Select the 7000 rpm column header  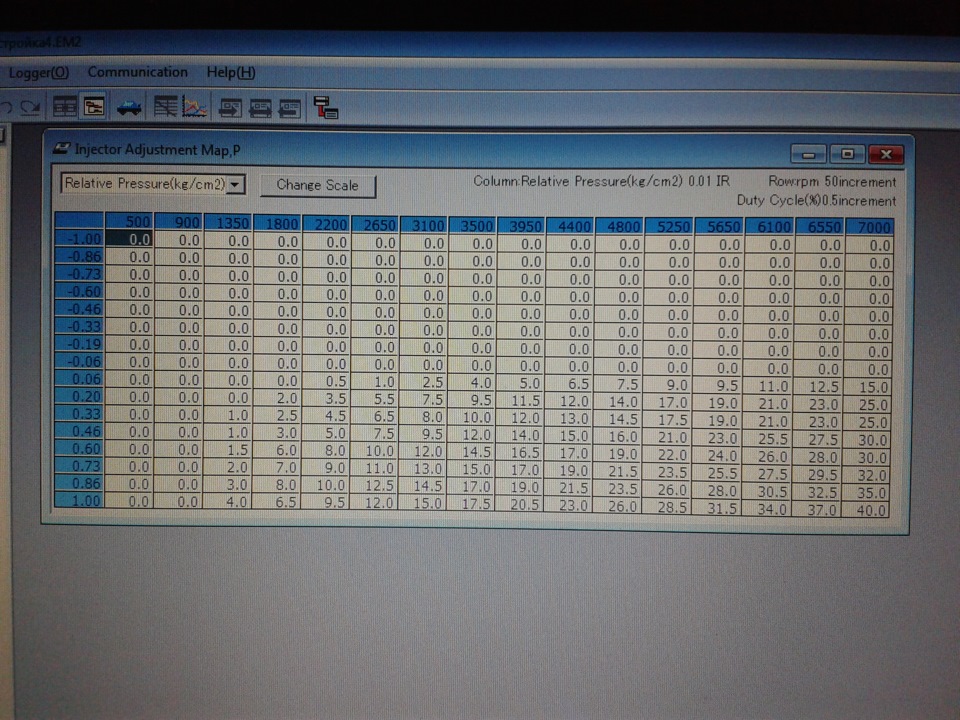(x=869, y=228)
